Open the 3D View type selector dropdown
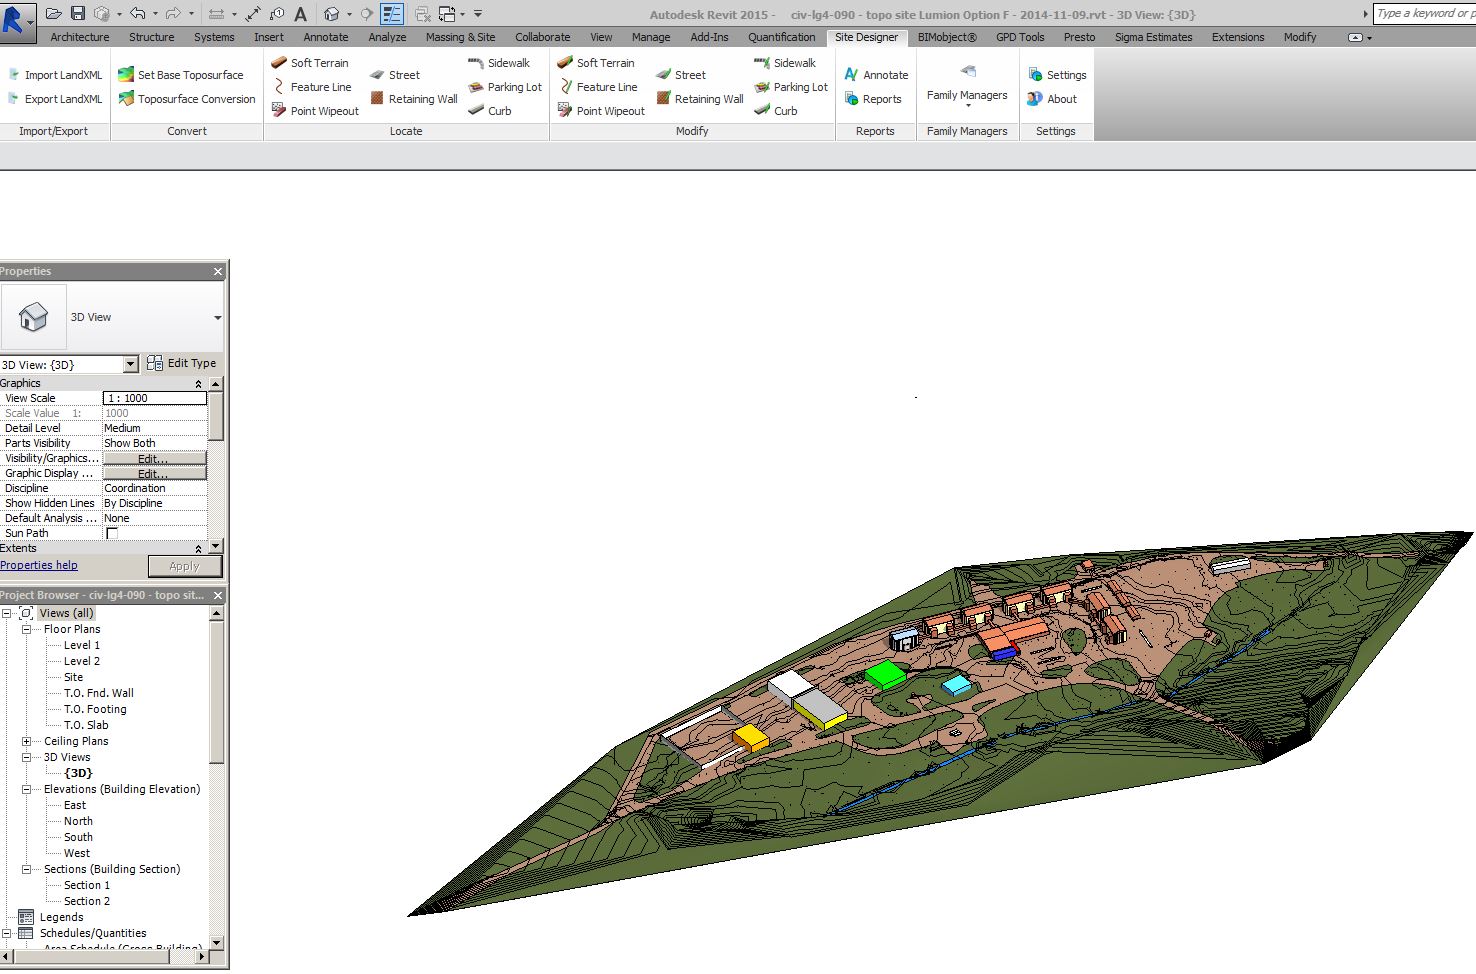Screen dimensions: 1476x974 (x=217, y=318)
